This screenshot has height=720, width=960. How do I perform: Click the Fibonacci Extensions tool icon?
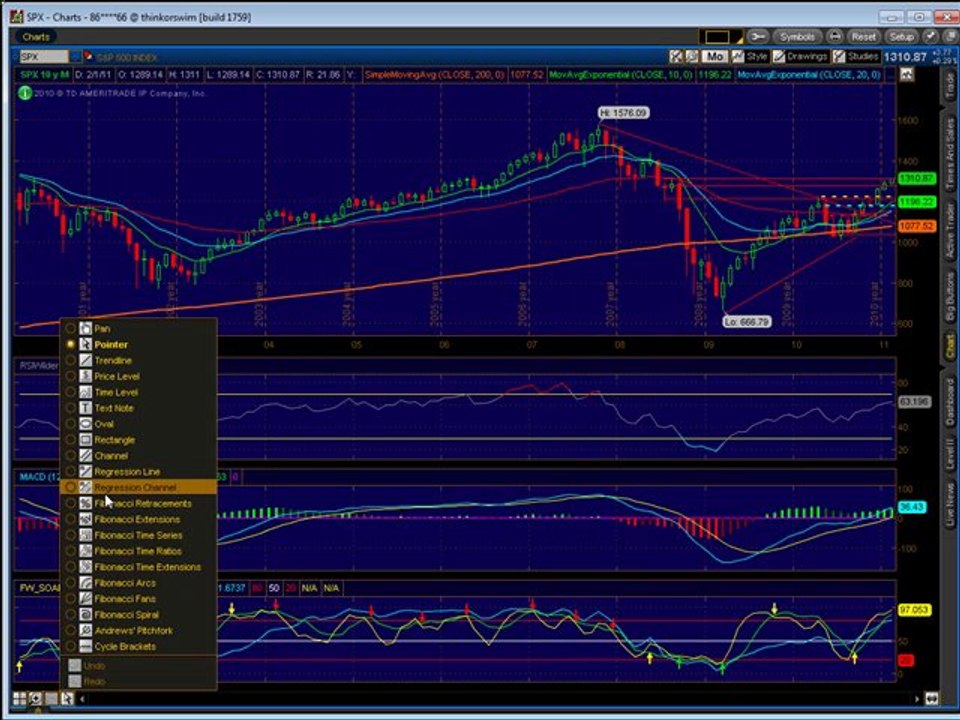point(85,519)
